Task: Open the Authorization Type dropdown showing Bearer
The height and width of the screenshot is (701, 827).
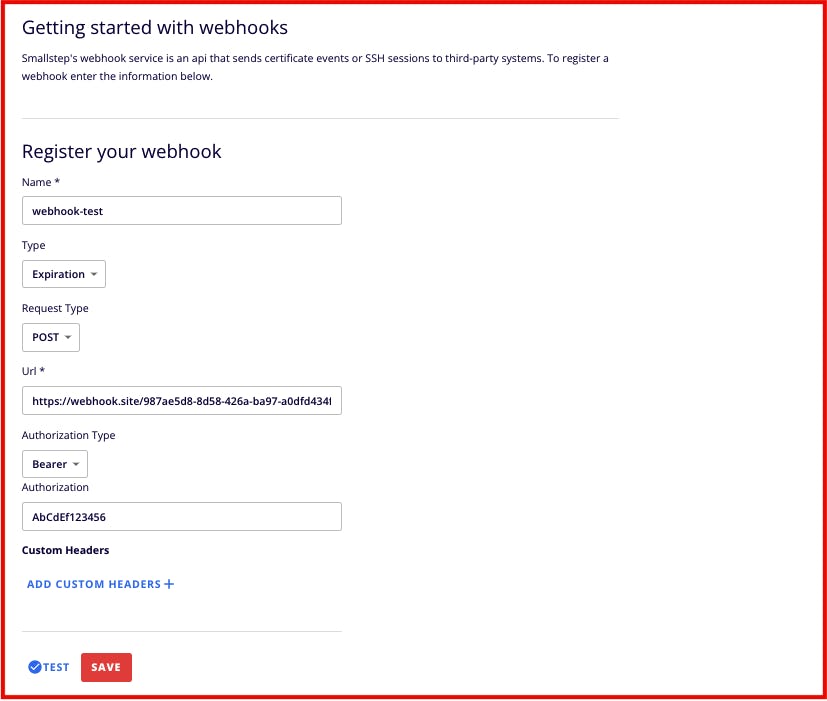Action: coord(55,464)
